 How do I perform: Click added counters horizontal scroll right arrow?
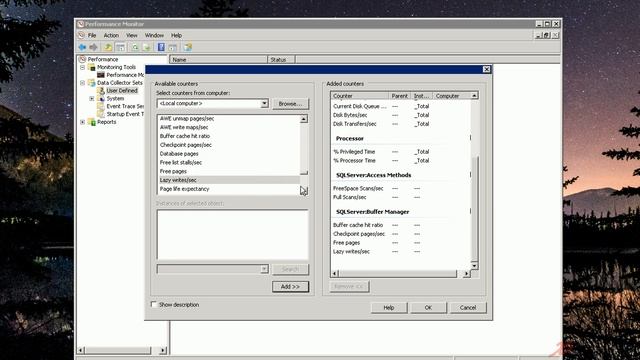[466, 274]
